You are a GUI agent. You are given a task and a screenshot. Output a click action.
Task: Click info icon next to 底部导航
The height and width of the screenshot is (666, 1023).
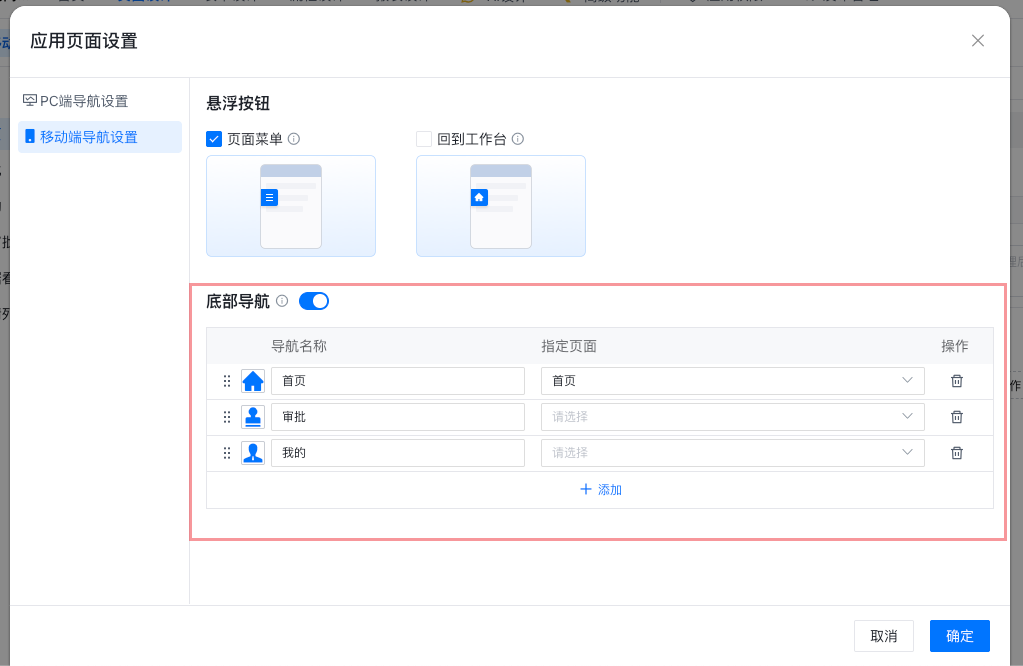pos(282,301)
